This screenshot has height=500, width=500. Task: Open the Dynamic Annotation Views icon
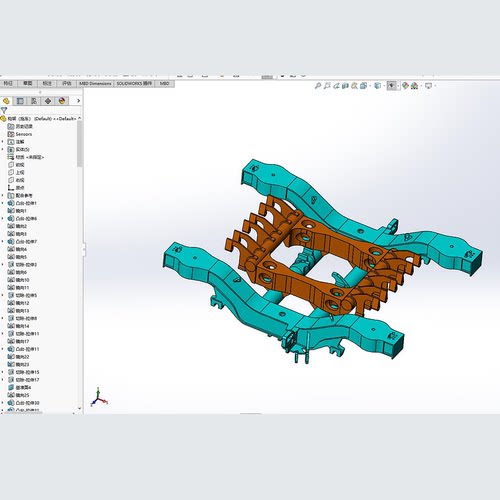tap(354, 86)
